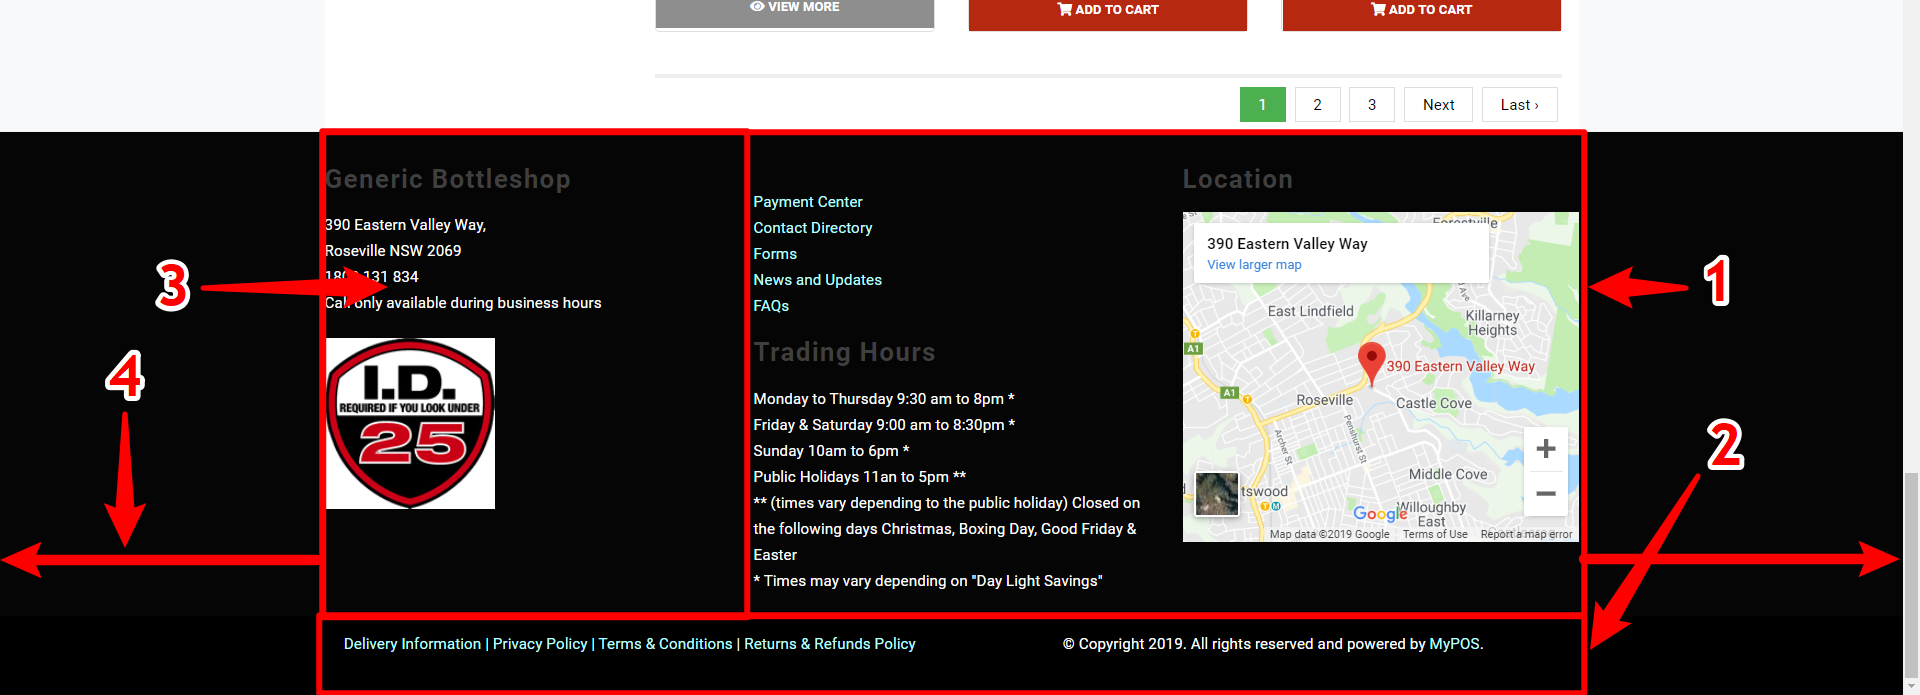Click the Google logo on the map
The image size is (1920, 695).
(1379, 514)
